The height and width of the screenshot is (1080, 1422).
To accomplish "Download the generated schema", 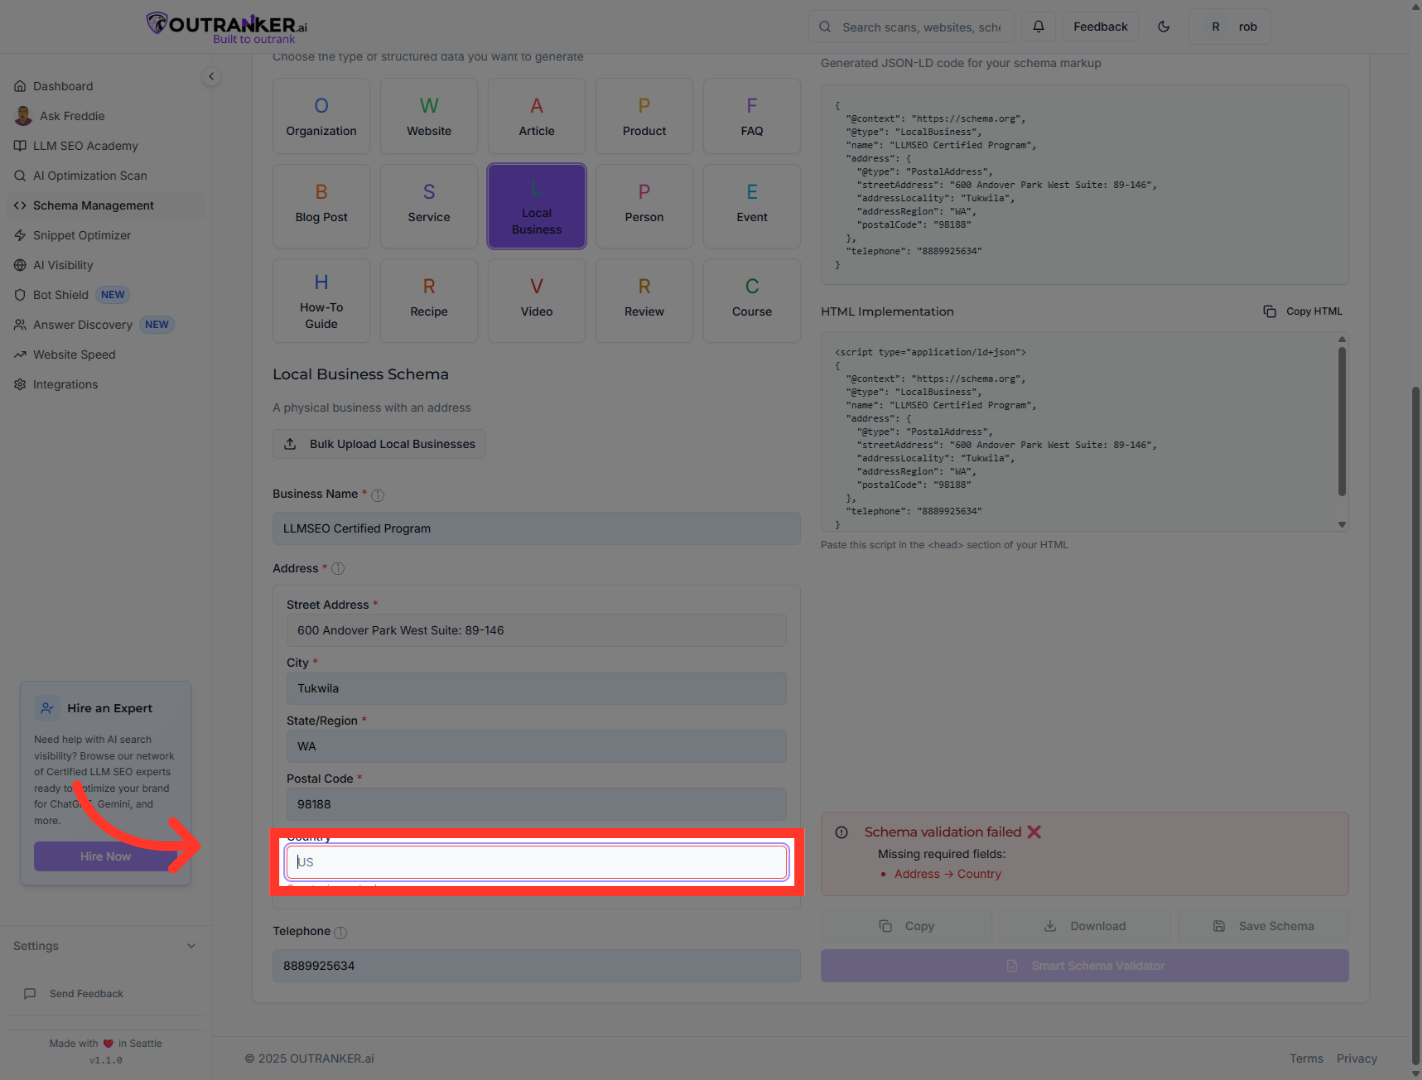I will click(x=1085, y=926).
